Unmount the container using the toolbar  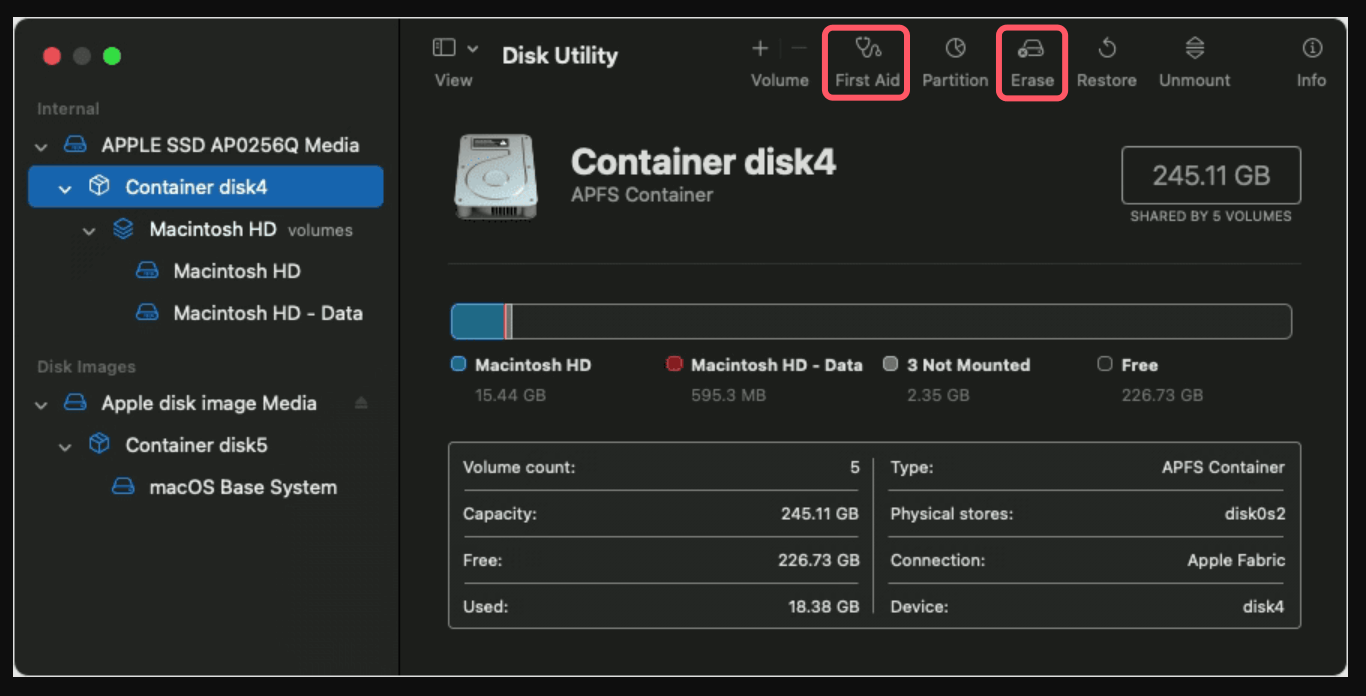1194,60
